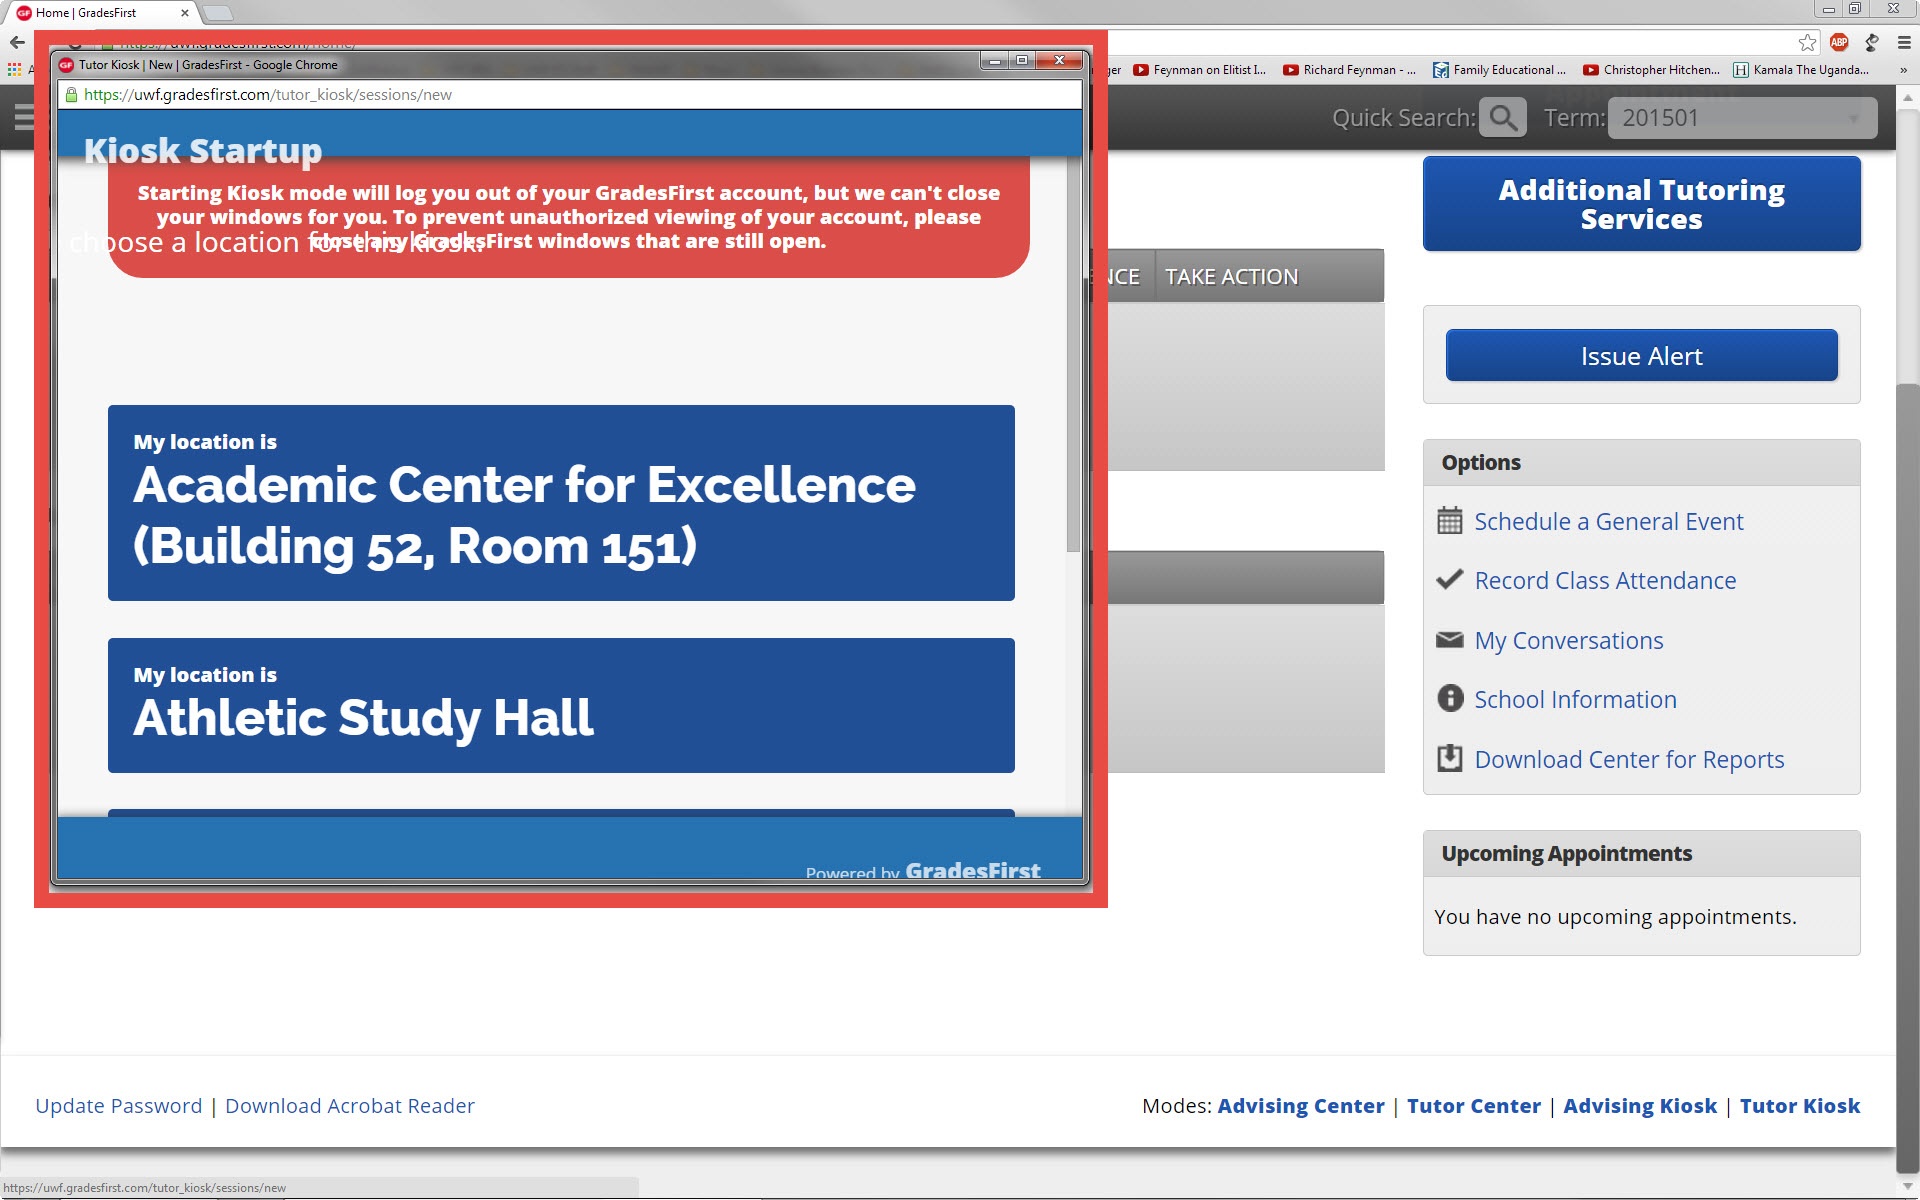
Task: Open the hamburger menu in the GradesFirst header
Action: 24,118
